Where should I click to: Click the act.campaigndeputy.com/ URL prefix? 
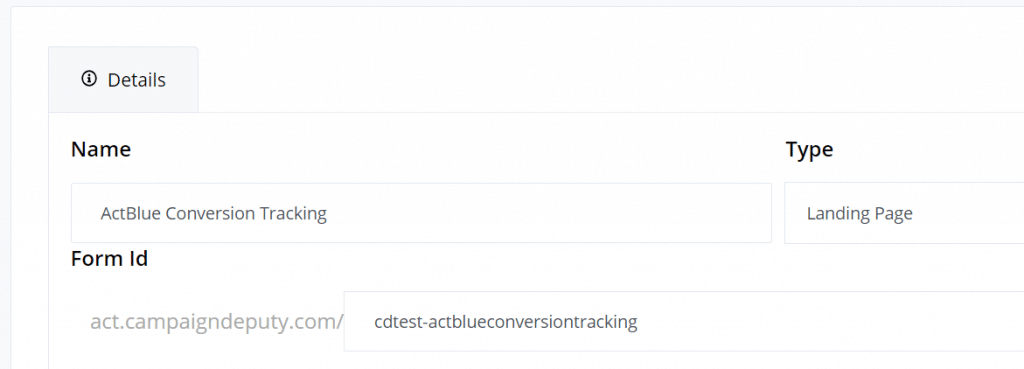(x=217, y=322)
